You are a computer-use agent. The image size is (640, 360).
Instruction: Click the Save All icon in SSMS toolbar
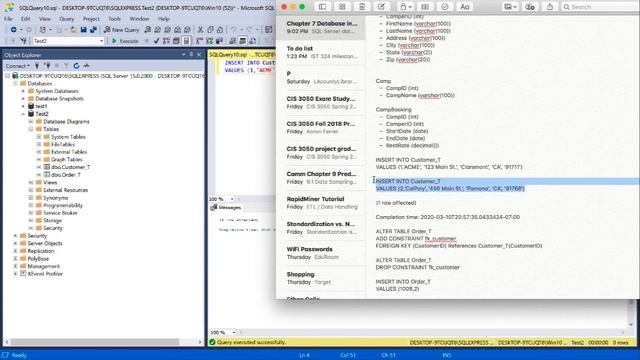(x=93, y=30)
